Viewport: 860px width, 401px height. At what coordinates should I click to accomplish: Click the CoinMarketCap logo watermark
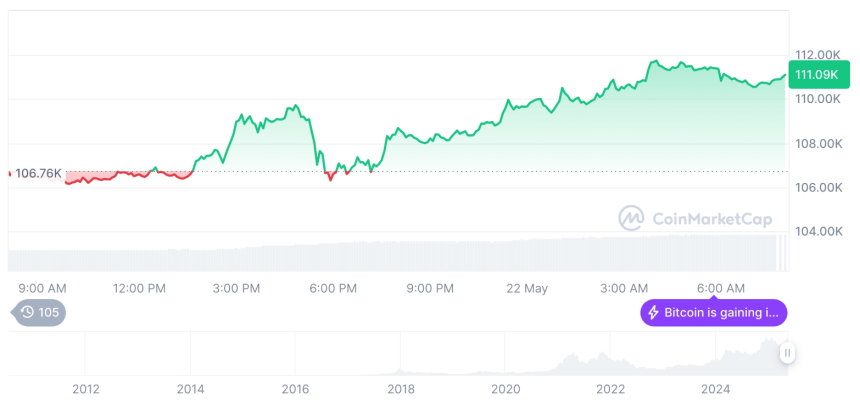pos(630,218)
